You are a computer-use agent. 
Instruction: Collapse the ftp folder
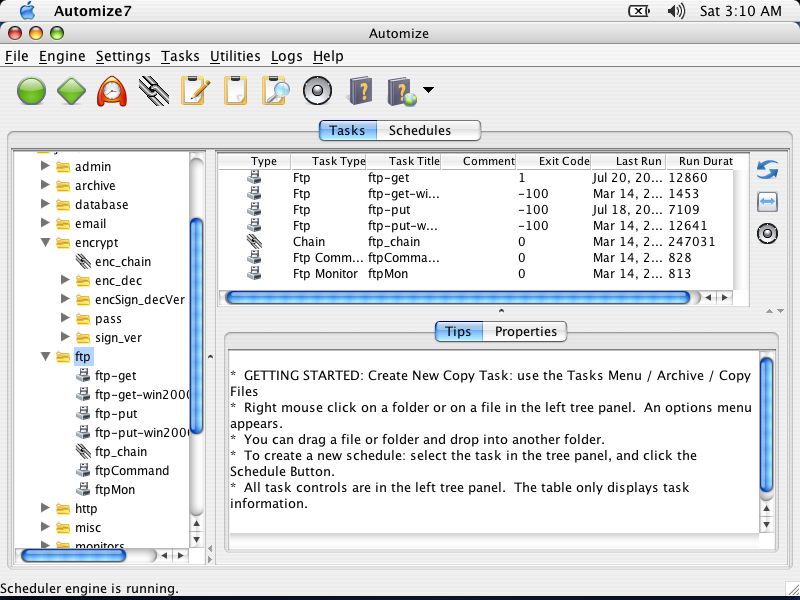click(x=45, y=356)
